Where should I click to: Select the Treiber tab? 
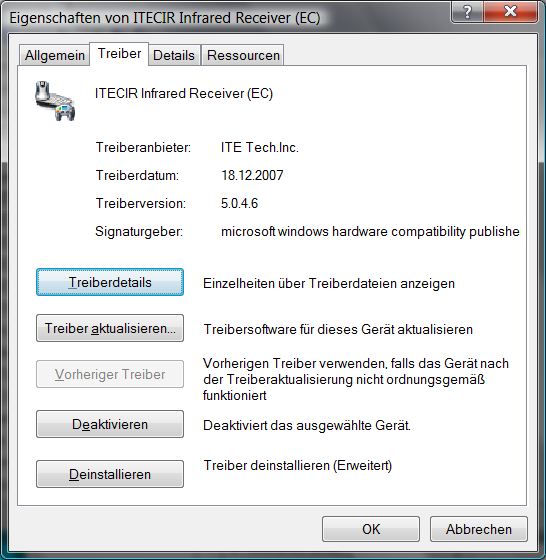(119, 54)
